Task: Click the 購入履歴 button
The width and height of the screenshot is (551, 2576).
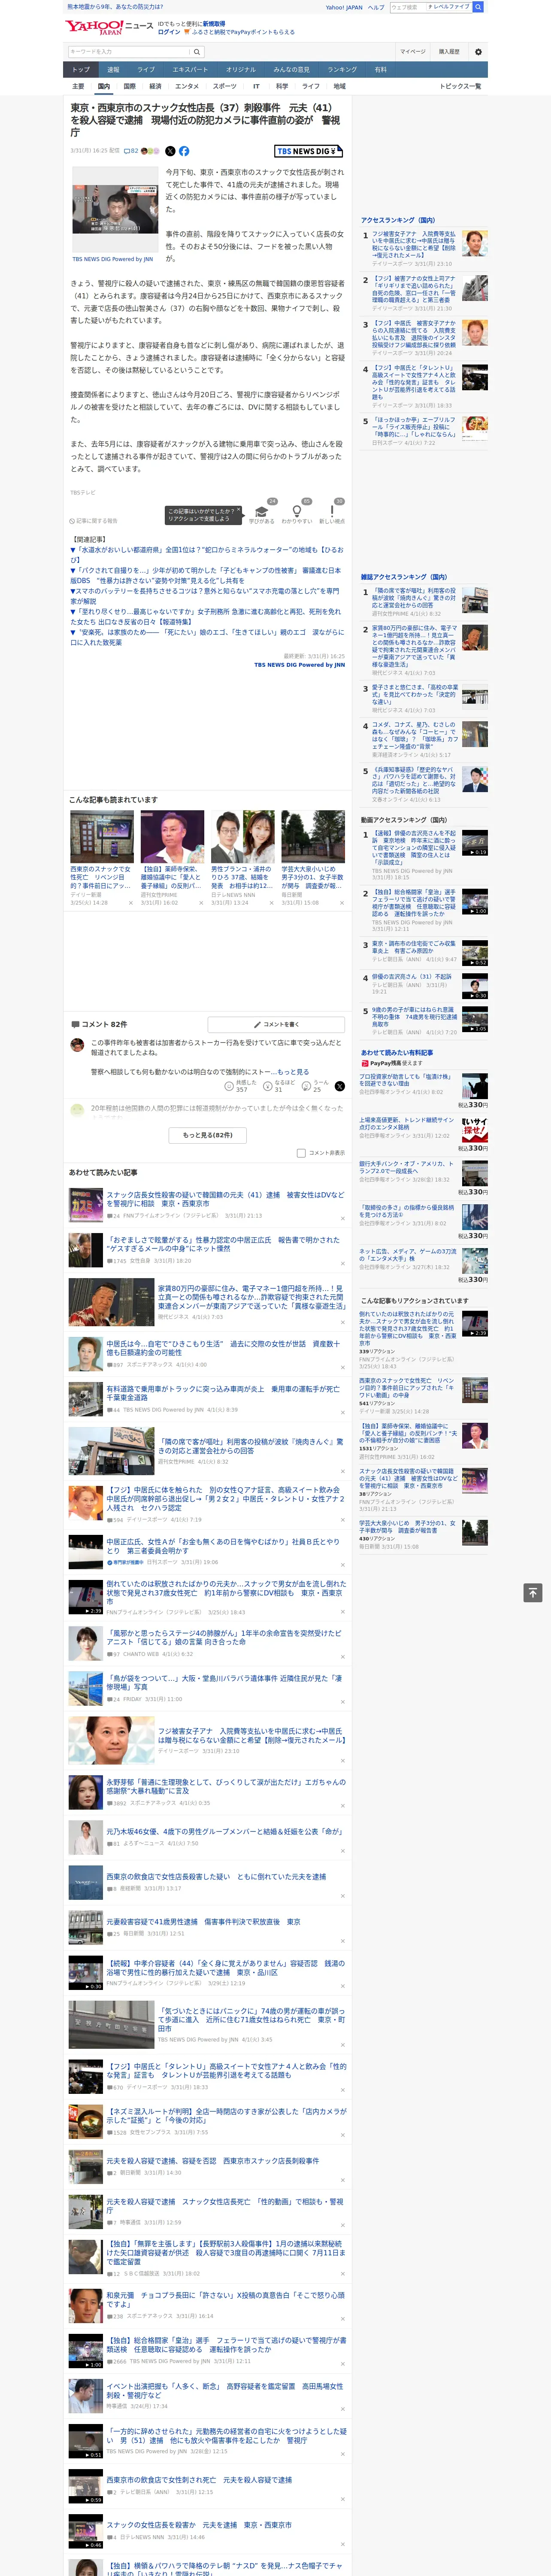Action: [449, 52]
